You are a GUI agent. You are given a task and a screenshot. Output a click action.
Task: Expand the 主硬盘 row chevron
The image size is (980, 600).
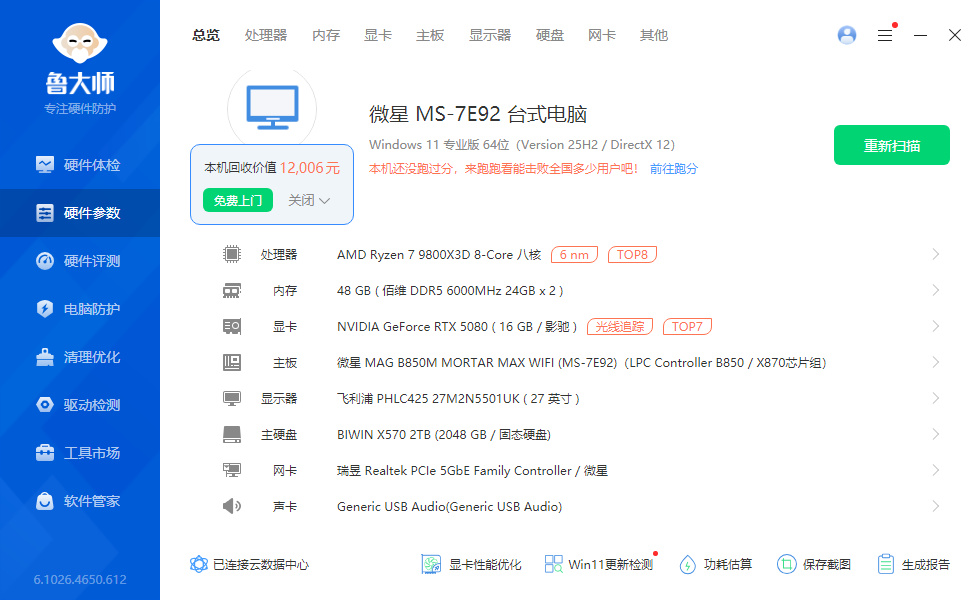point(936,434)
